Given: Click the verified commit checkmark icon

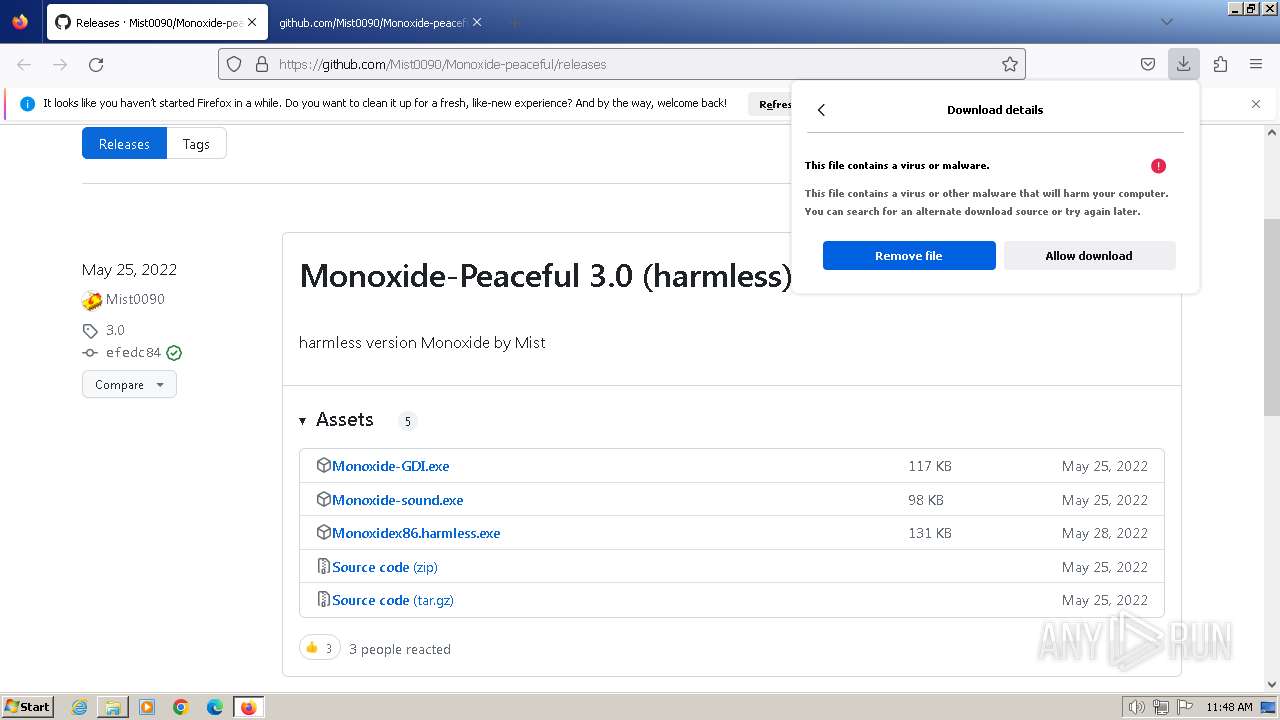Looking at the screenshot, I should 174,353.
